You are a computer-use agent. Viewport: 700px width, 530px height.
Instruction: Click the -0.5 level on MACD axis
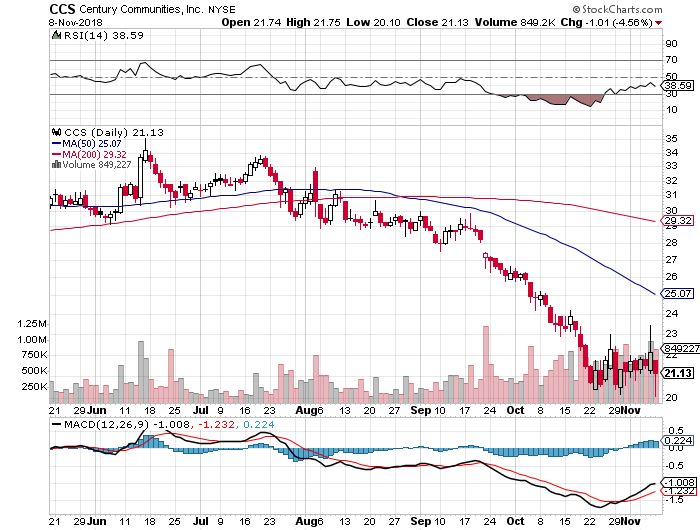(x=675, y=465)
